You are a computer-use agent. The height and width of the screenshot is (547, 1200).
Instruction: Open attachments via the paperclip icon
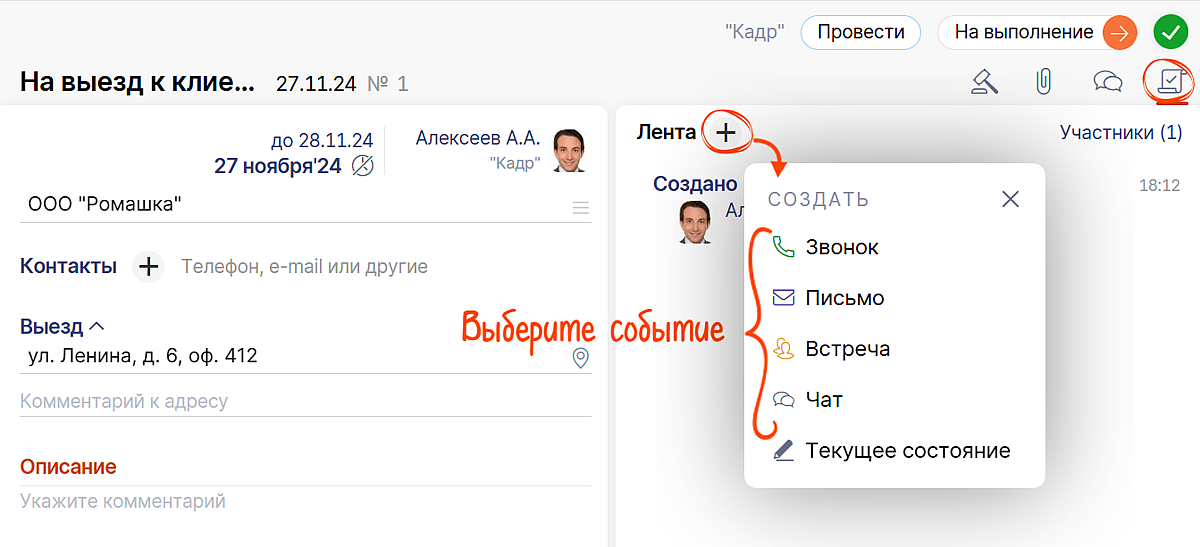click(x=1043, y=81)
